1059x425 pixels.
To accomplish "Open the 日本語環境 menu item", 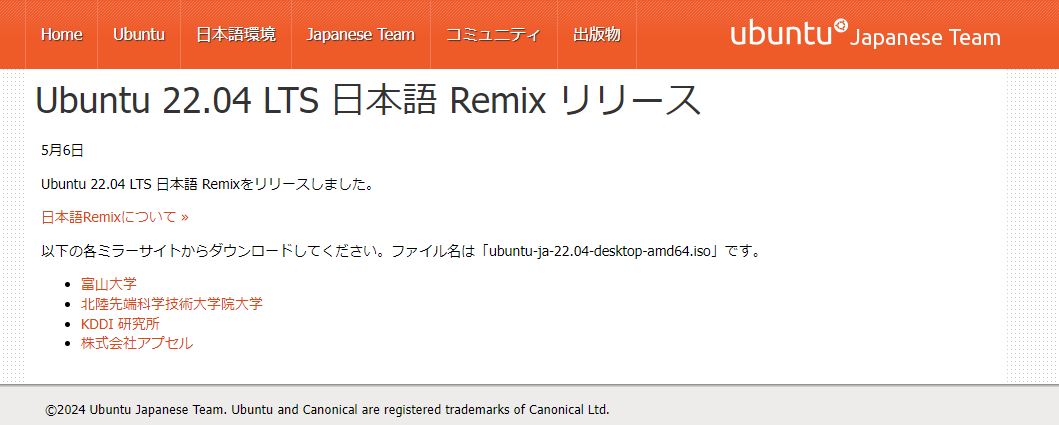I will pyautogui.click(x=236, y=34).
